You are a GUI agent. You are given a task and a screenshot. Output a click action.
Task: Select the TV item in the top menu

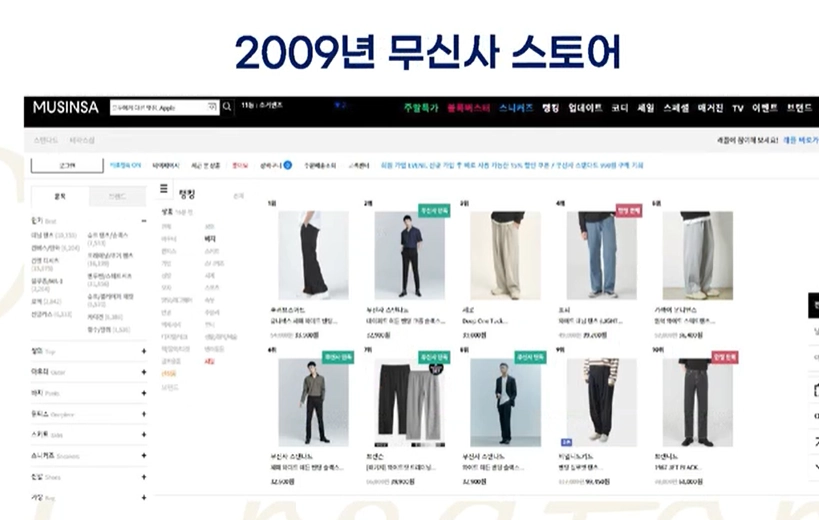coord(738,108)
